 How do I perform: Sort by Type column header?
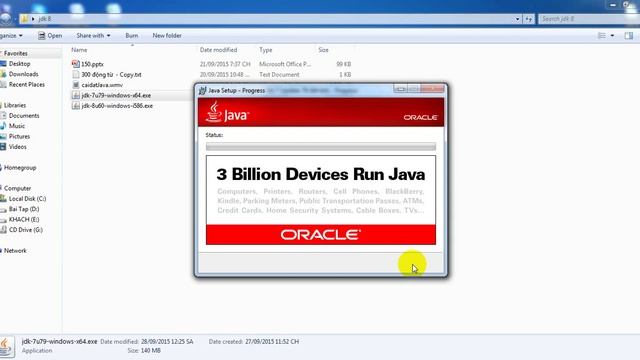pos(266,50)
